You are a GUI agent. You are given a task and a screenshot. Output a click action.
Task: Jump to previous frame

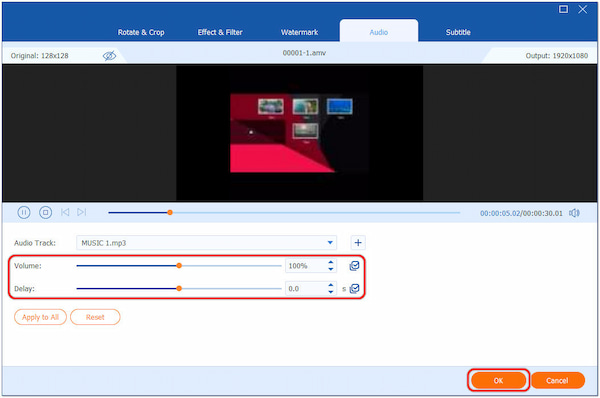point(65,212)
